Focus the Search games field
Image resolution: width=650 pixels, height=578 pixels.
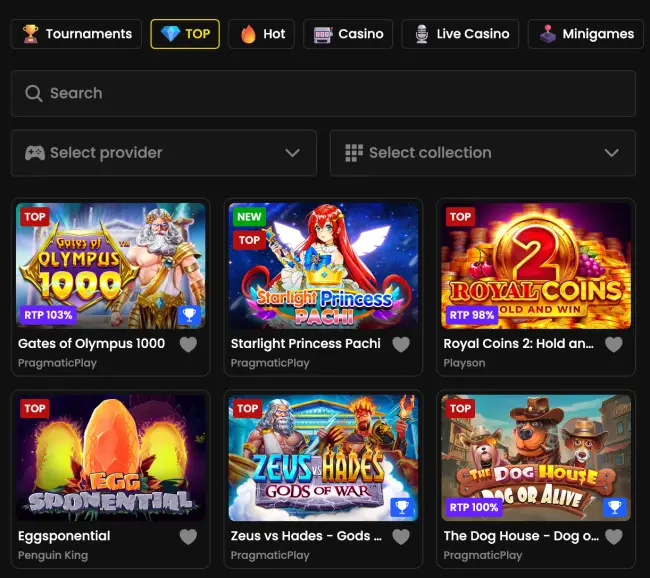tap(323, 93)
